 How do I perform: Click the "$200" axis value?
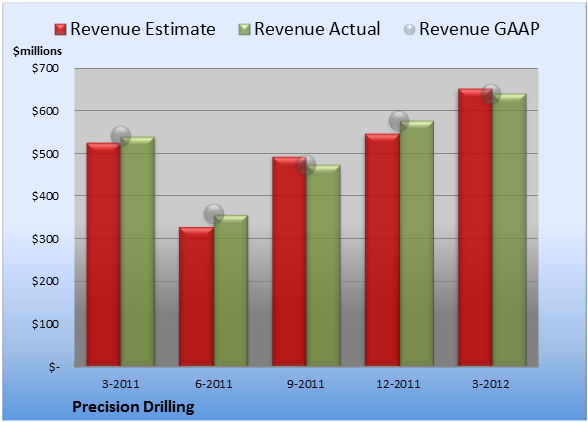click(45, 281)
